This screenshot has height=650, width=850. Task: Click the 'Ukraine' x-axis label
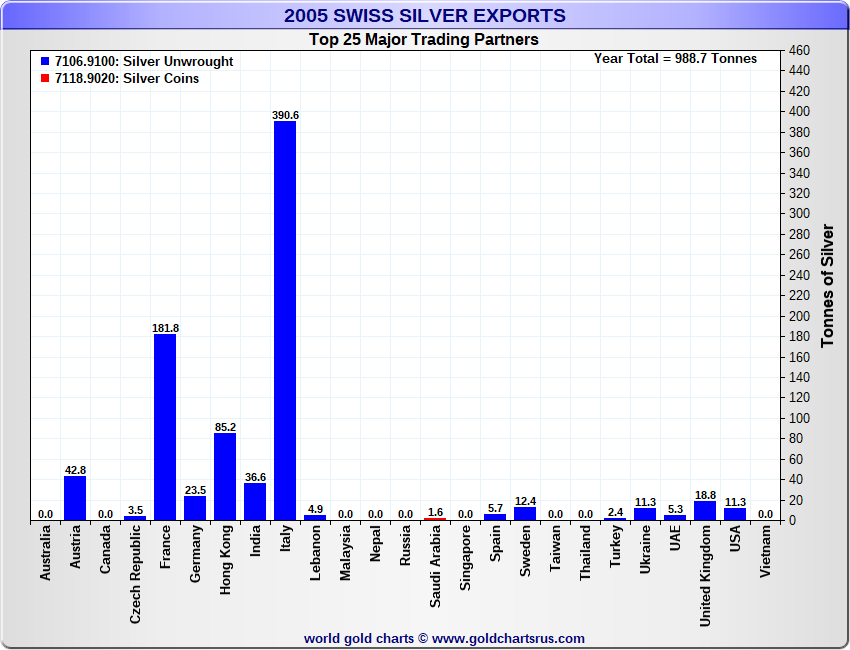tap(645, 549)
